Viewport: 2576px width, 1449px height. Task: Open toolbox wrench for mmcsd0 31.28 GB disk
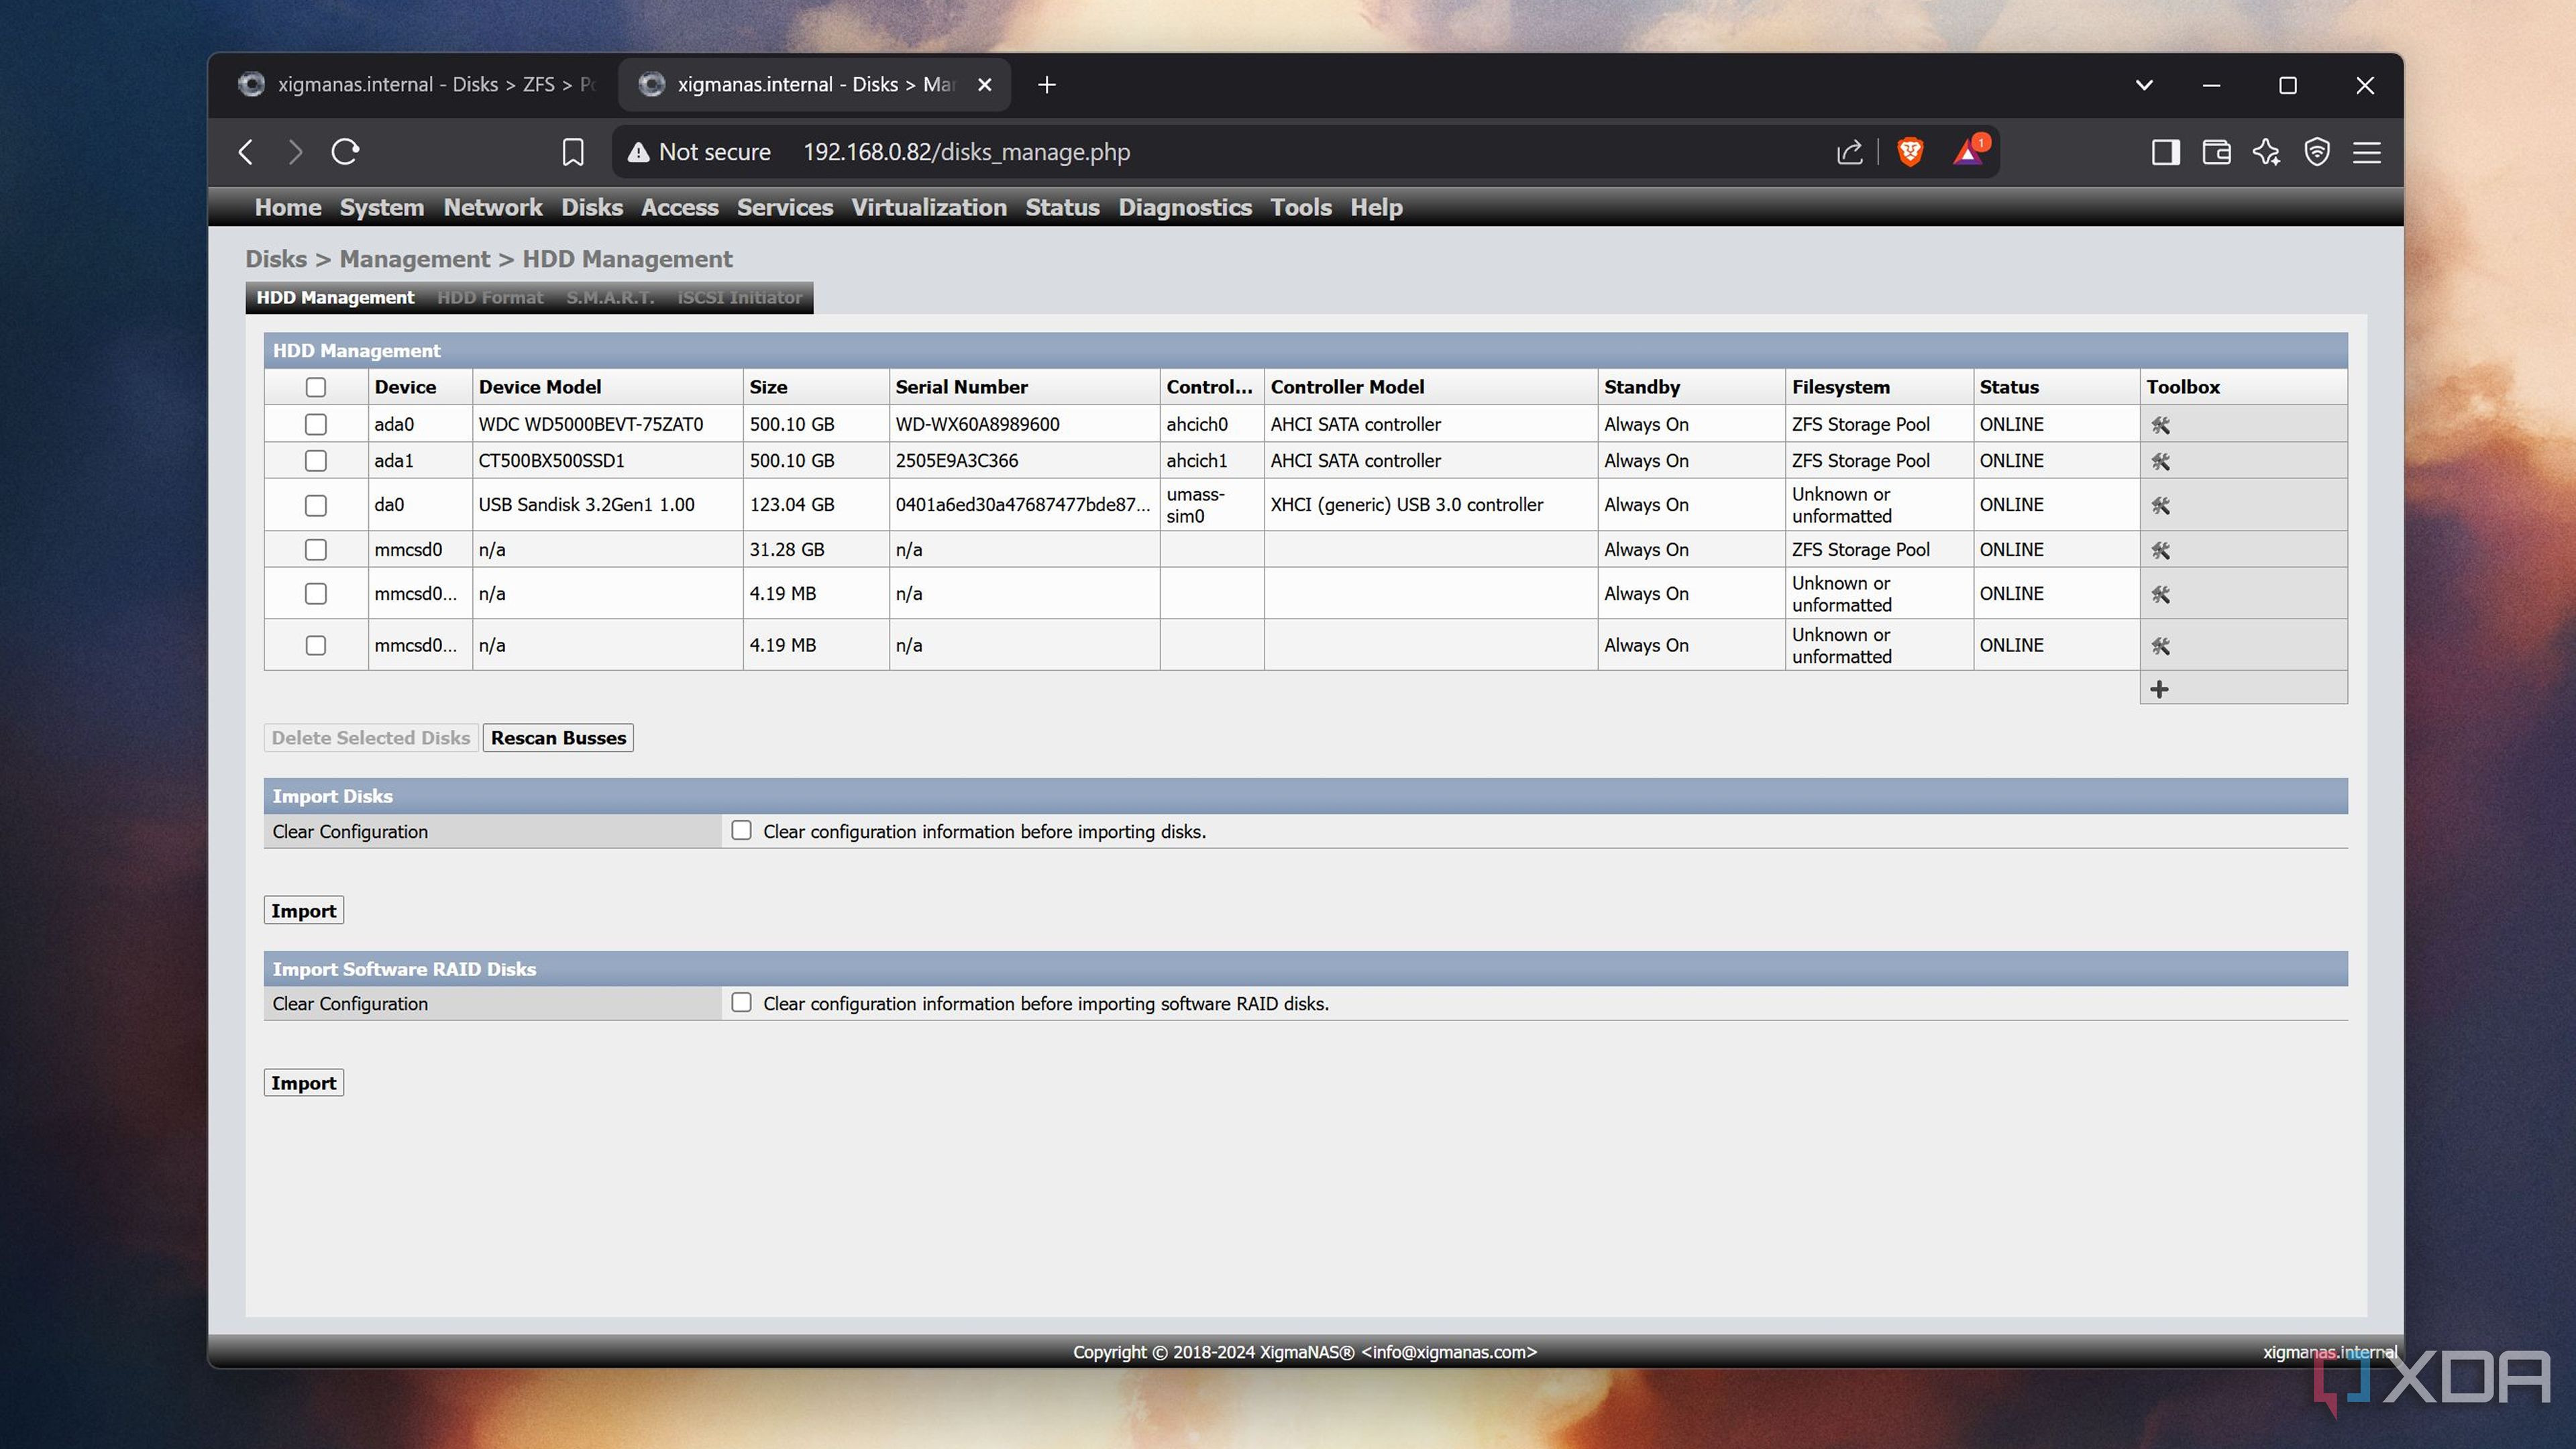[2160, 550]
